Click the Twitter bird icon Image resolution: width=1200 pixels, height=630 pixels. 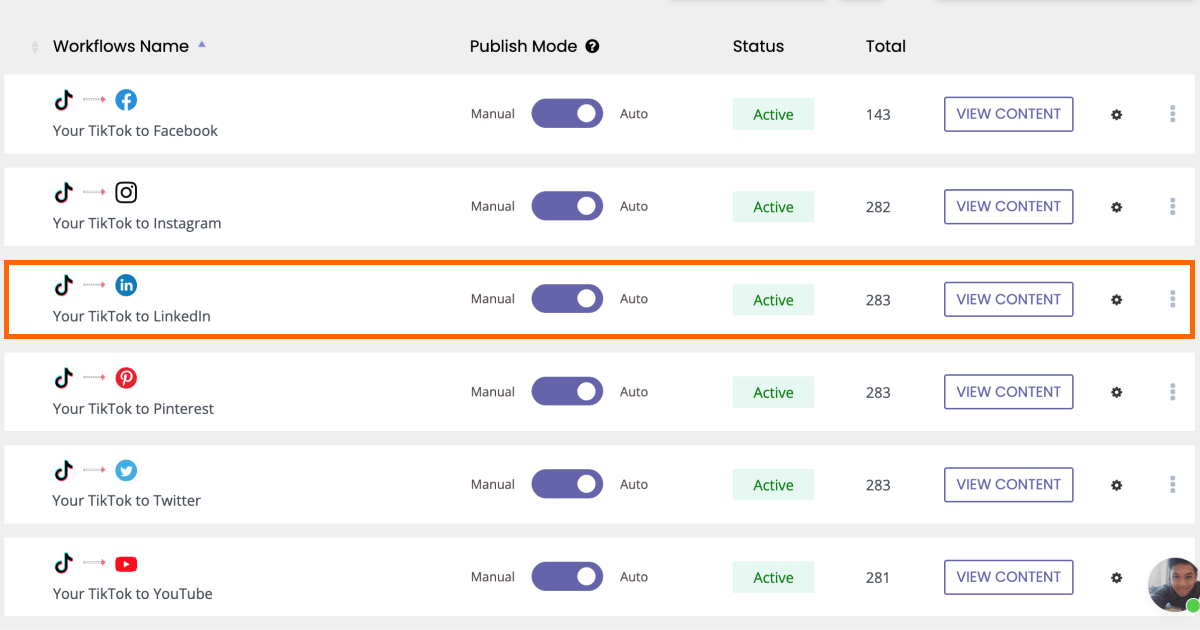(126, 470)
